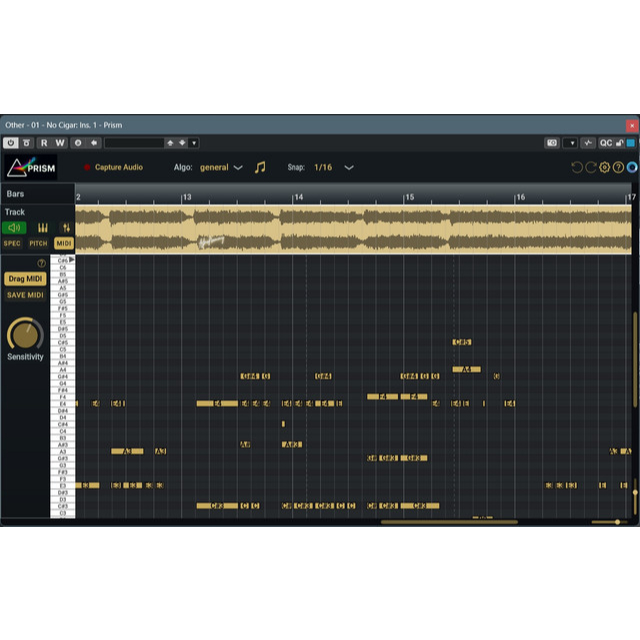640x640 pixels.
Task: Click the blue square icon in the top toolbar
Action: point(631,143)
